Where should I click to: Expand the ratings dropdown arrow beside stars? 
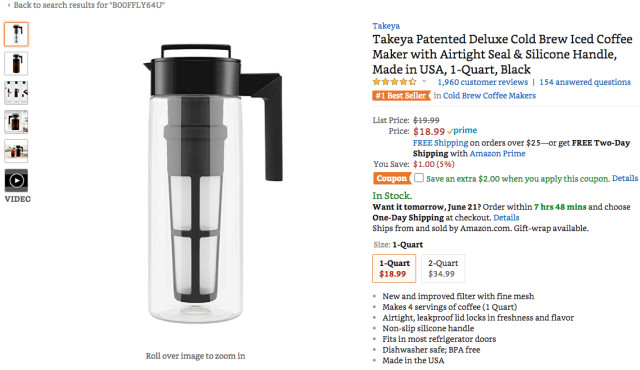tap(424, 82)
